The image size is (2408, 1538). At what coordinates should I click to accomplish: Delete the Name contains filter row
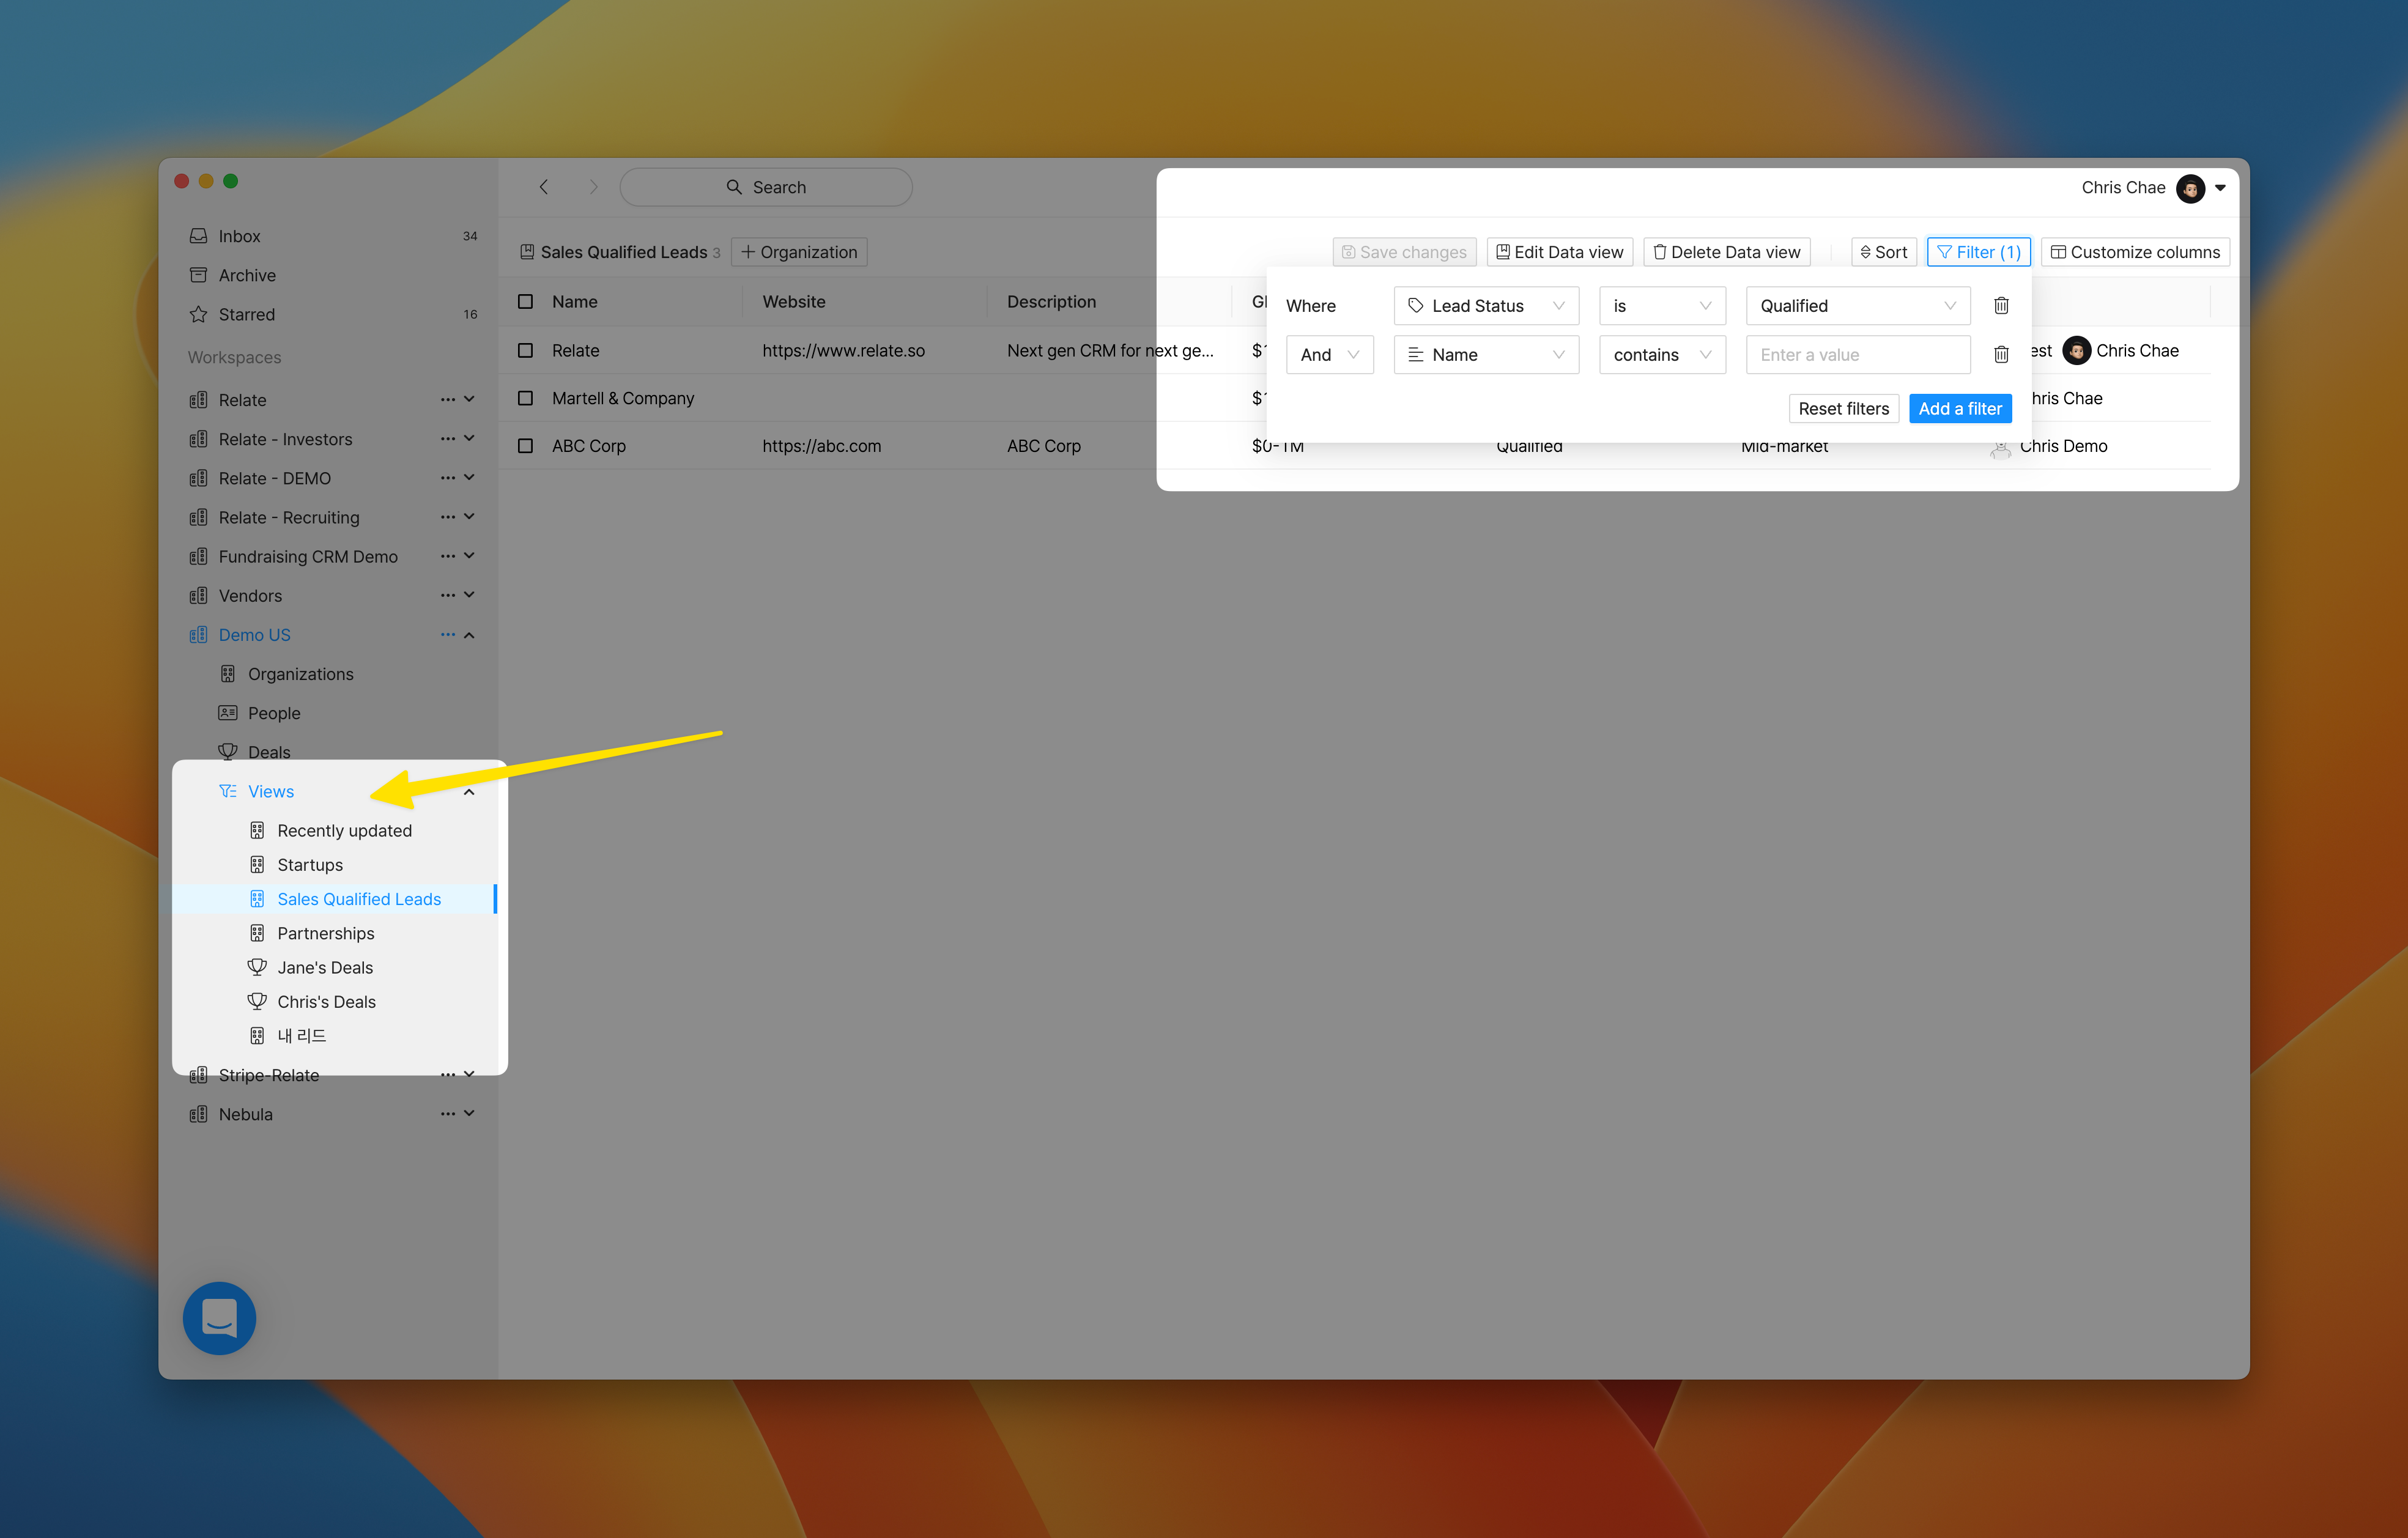(x=2001, y=355)
